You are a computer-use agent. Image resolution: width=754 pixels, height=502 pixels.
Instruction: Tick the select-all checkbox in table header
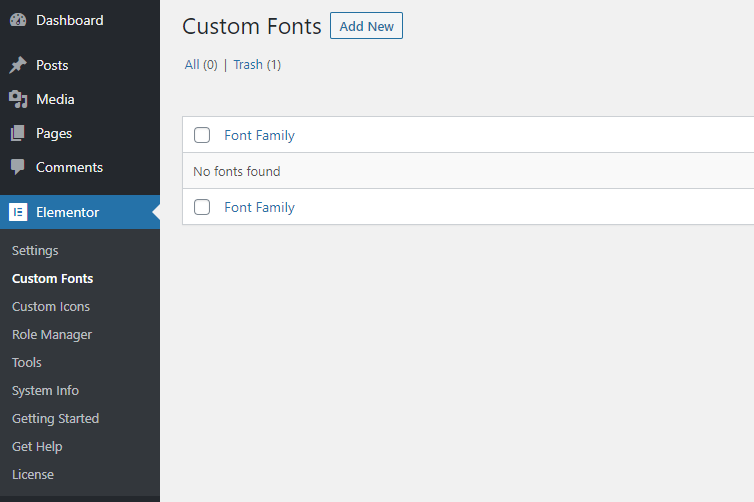(x=202, y=135)
